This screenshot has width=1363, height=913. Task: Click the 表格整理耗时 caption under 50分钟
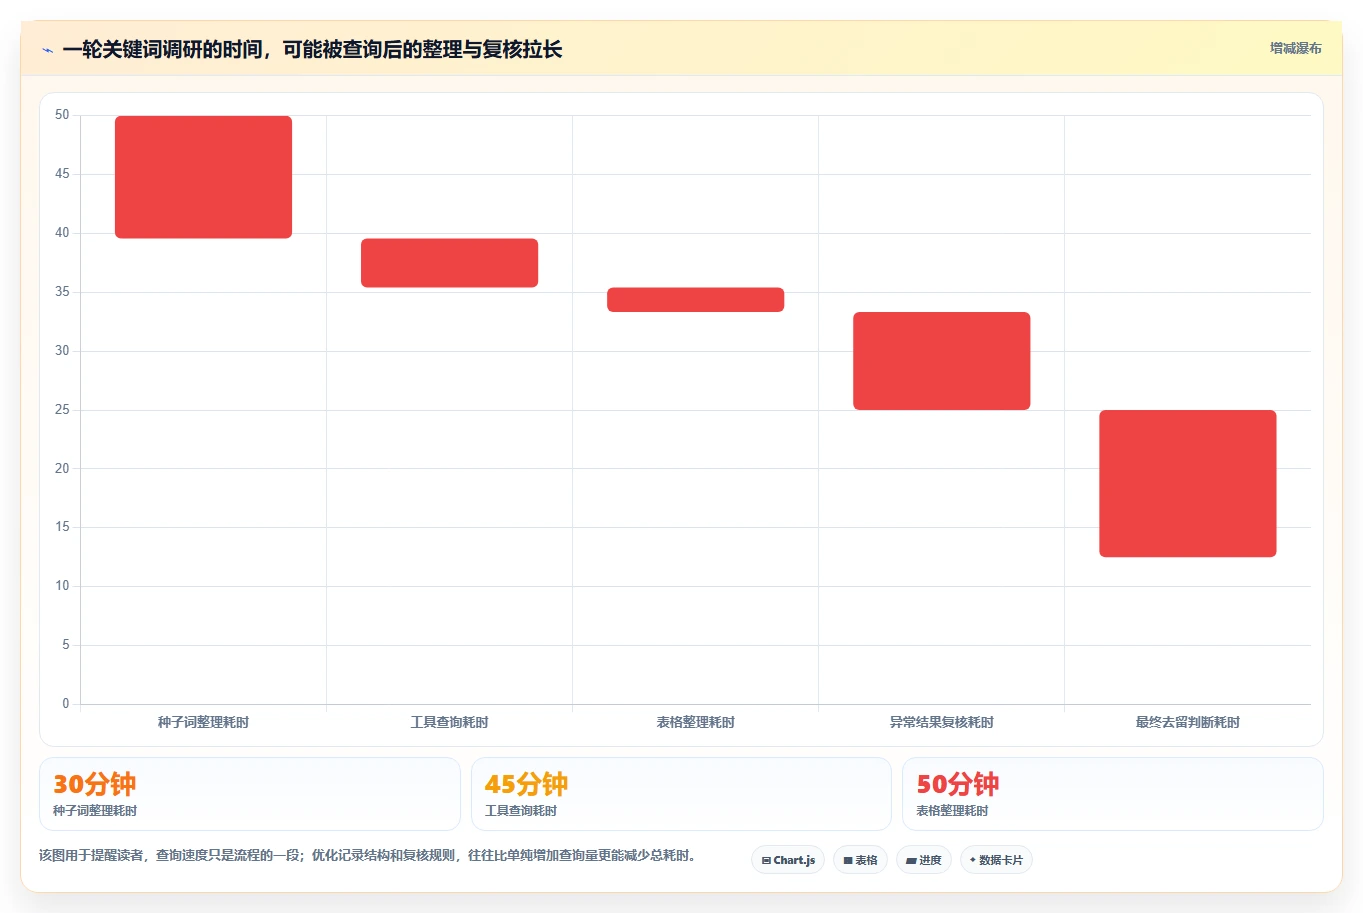coord(952,811)
